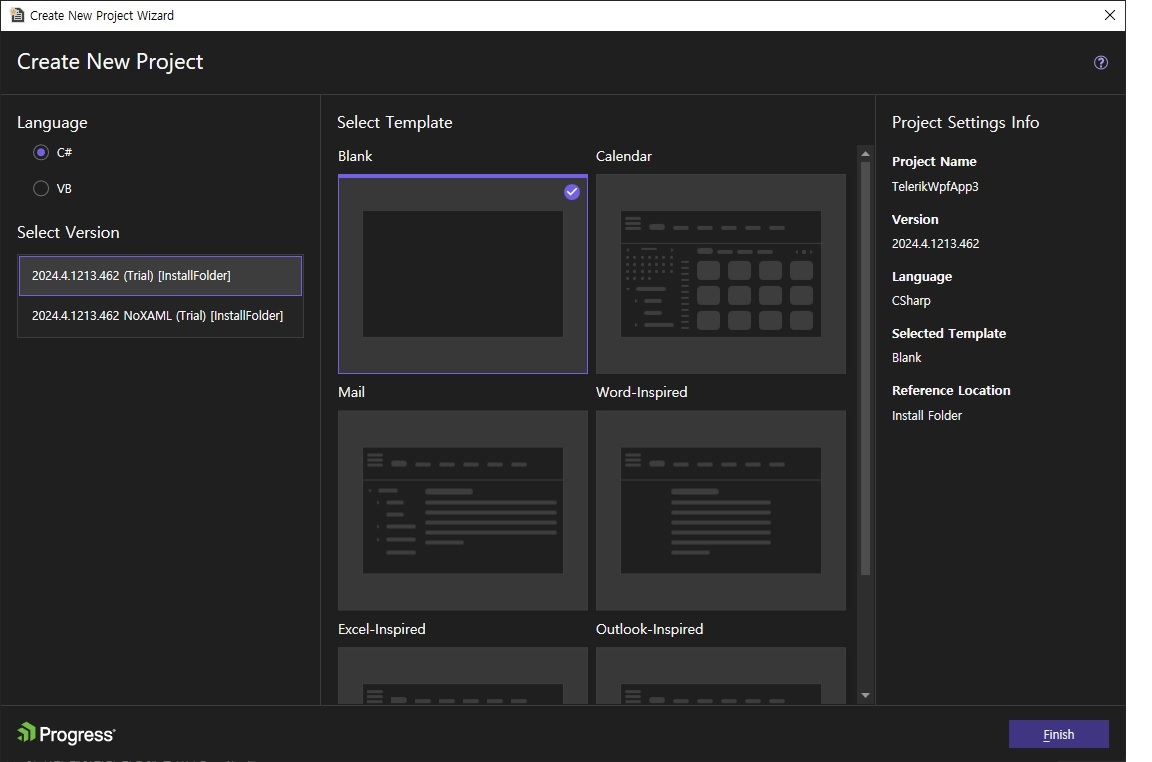Choose the 2024.4.1213.462 NoXAML (Trial) version
The image size is (1152, 762).
coord(160,316)
